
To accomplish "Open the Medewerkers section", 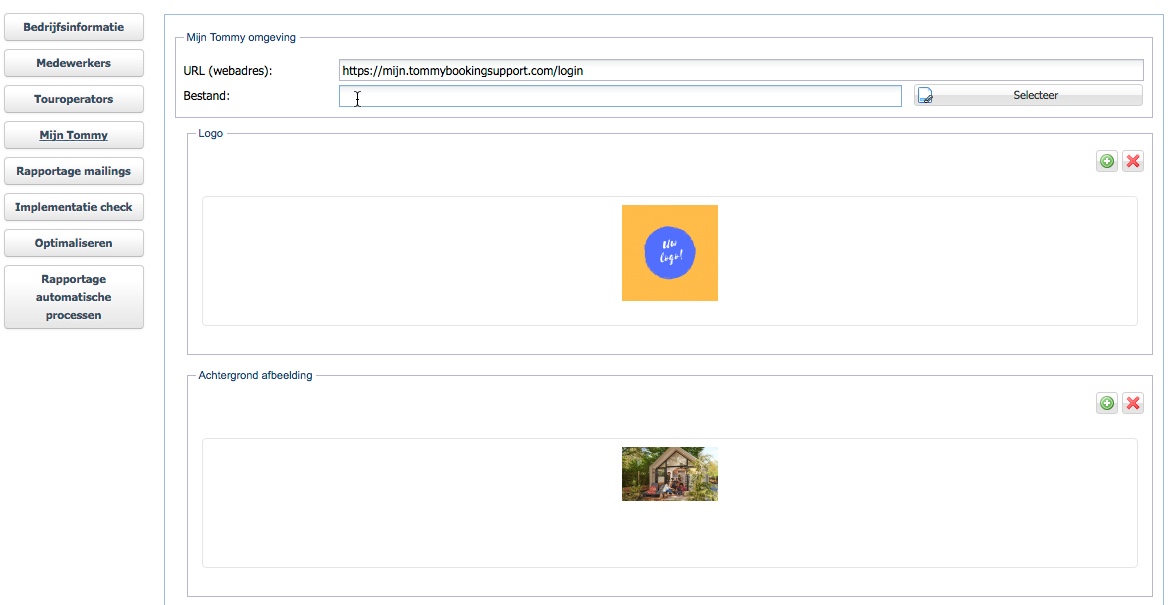I will tap(74, 63).
